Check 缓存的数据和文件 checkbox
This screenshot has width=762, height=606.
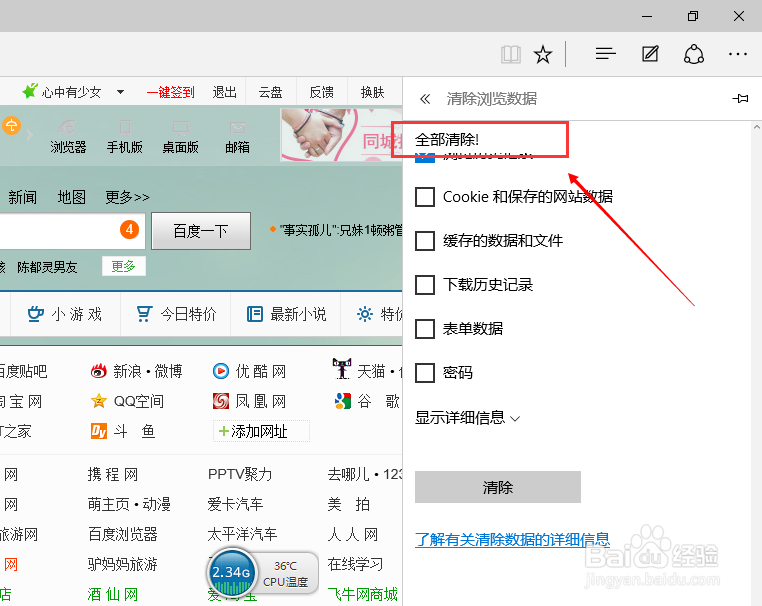pyautogui.click(x=425, y=241)
